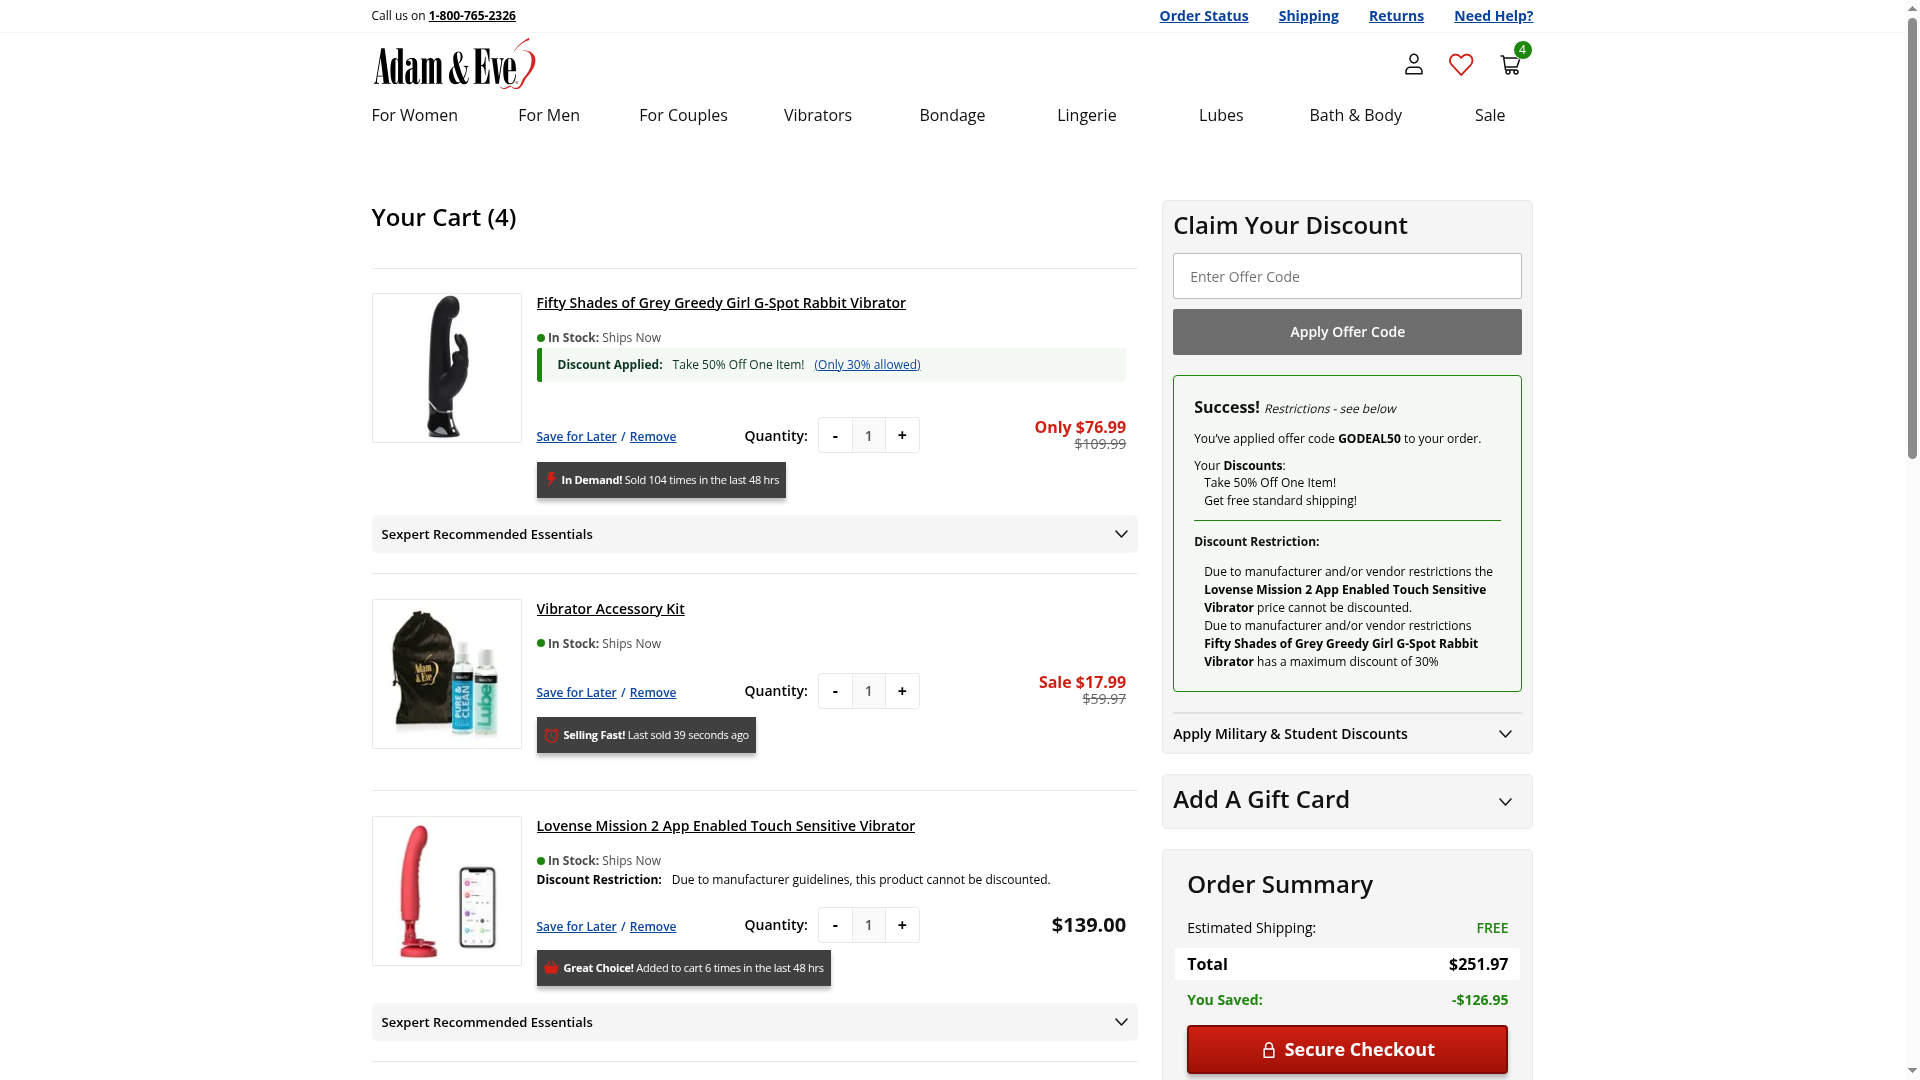The height and width of the screenshot is (1080, 1920).
Task: Remove the Vibrator Accessory Kit from cart
Action: click(x=653, y=693)
